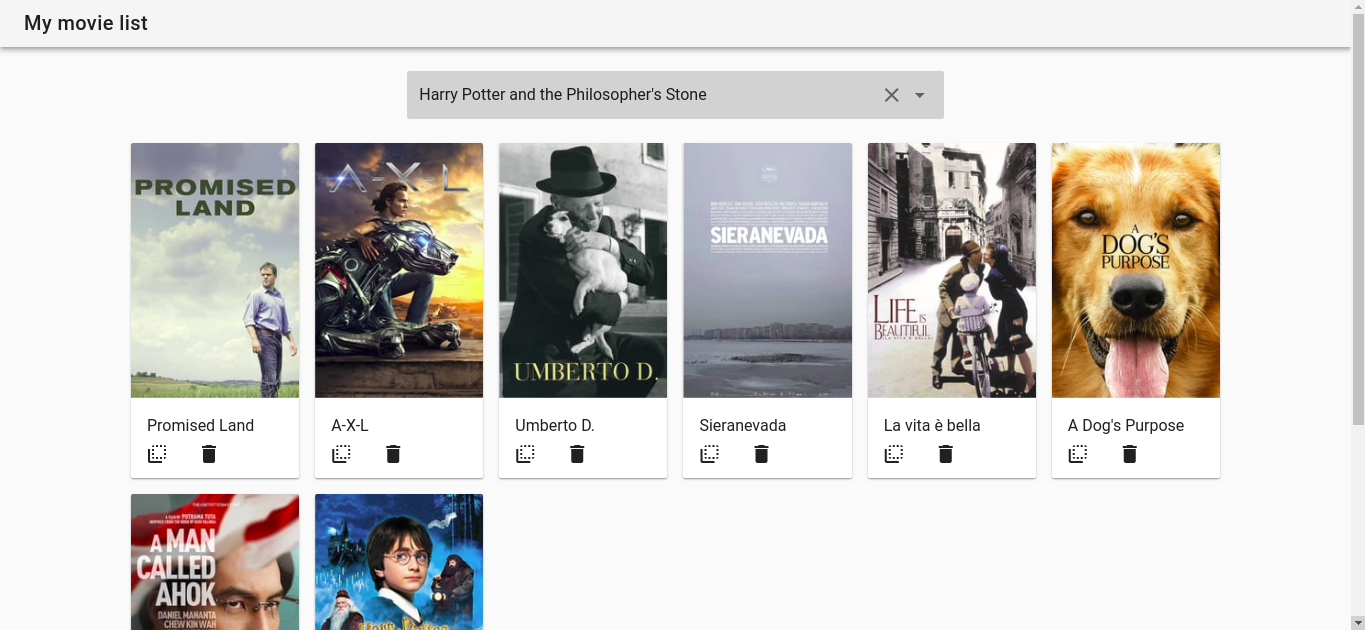Delete the A Dog's Purpose card
This screenshot has height=630, width=1365.
[1130, 454]
